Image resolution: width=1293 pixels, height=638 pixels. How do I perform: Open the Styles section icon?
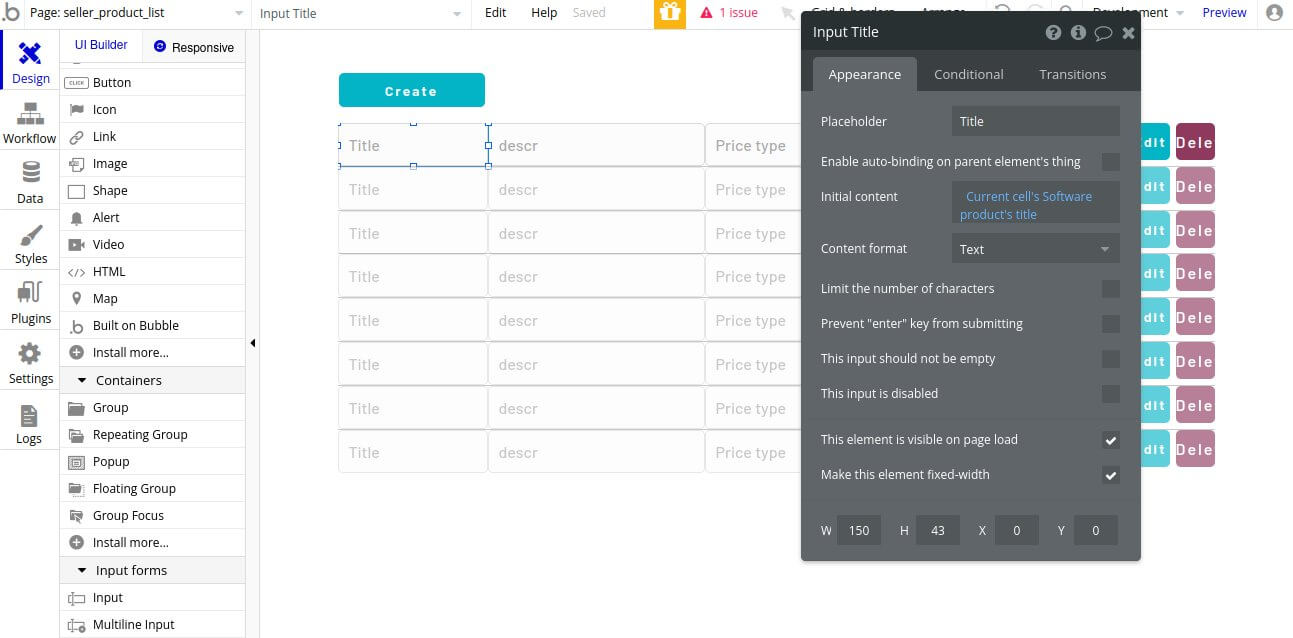coord(30,244)
